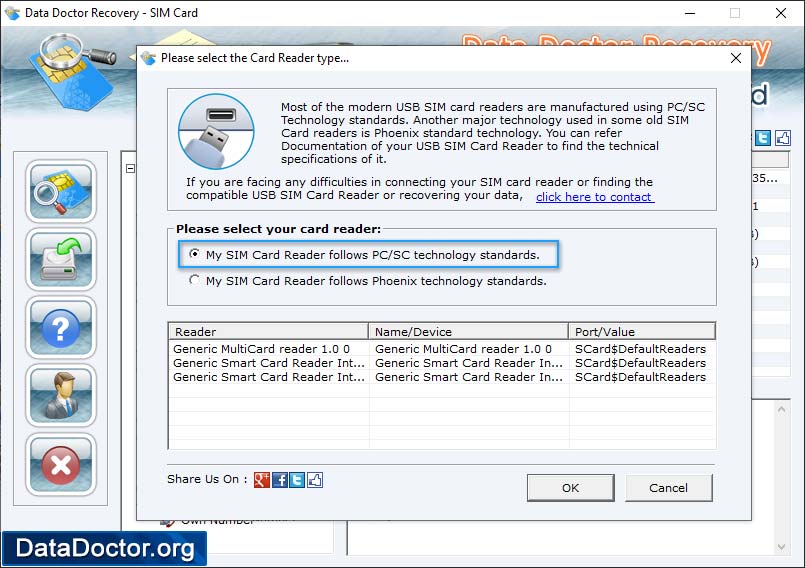Close the Card Reader type dialog
The image size is (805, 568).
pyautogui.click(x=736, y=58)
